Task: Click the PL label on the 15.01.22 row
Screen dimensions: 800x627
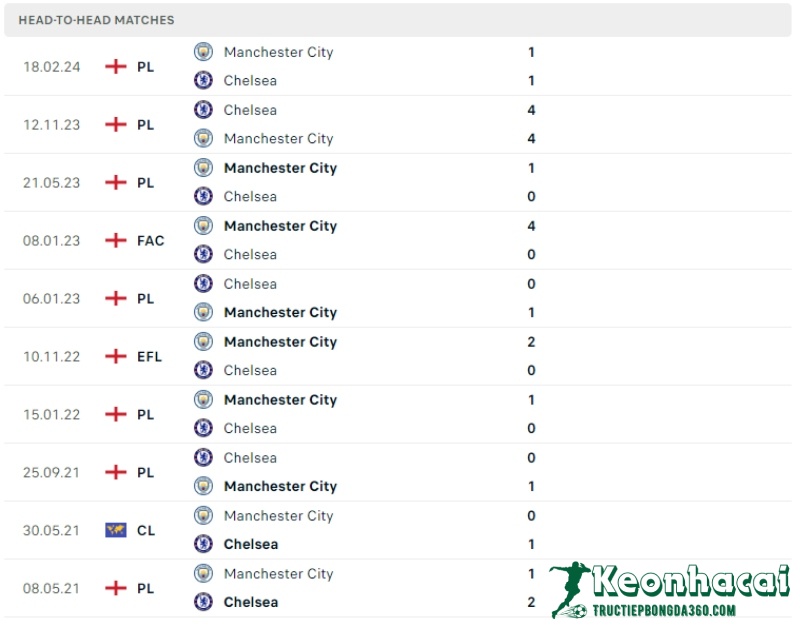Action: [145, 414]
